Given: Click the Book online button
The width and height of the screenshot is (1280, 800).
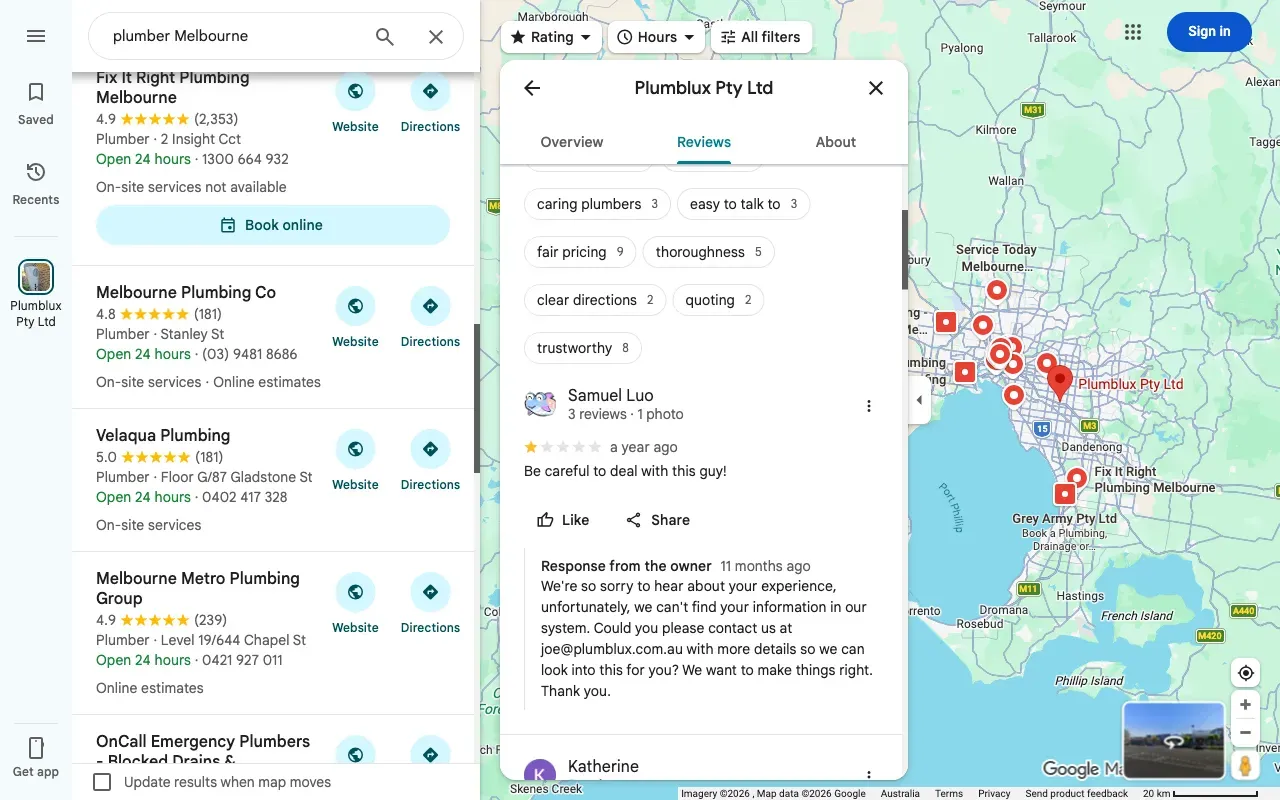Looking at the screenshot, I should [x=273, y=225].
